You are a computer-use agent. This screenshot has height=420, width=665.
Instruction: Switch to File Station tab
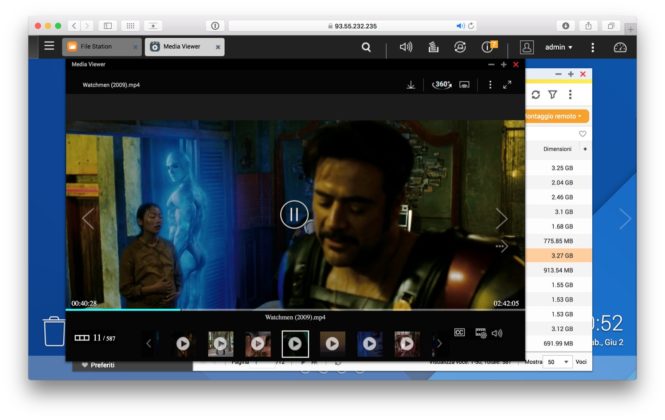[x=102, y=47]
